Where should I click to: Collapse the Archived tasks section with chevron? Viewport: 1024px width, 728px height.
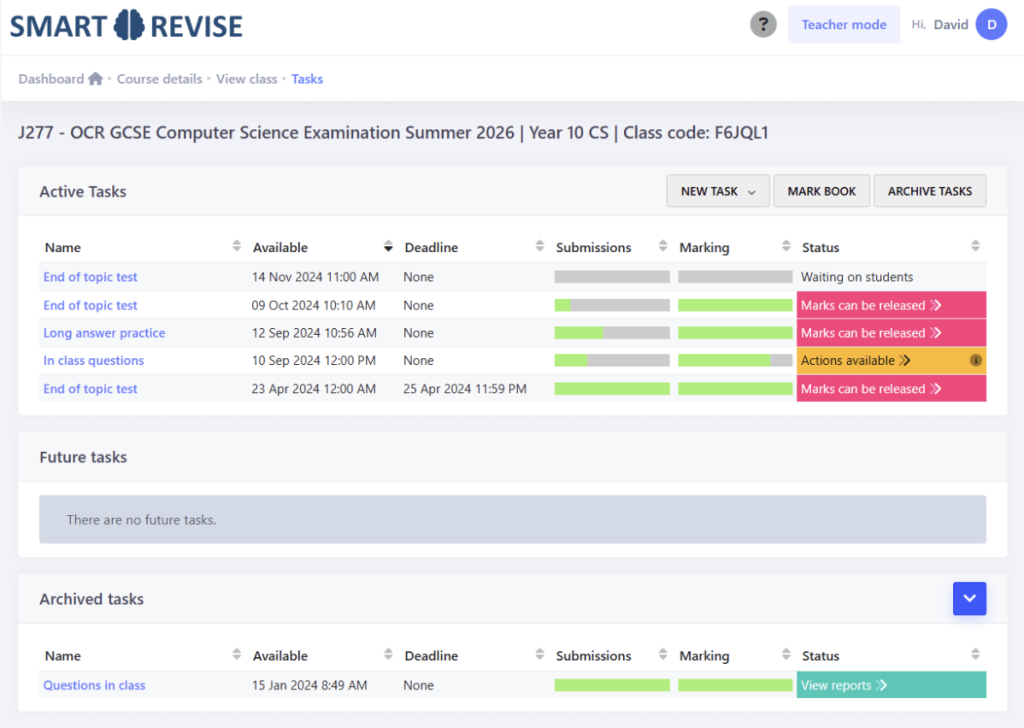(x=969, y=598)
